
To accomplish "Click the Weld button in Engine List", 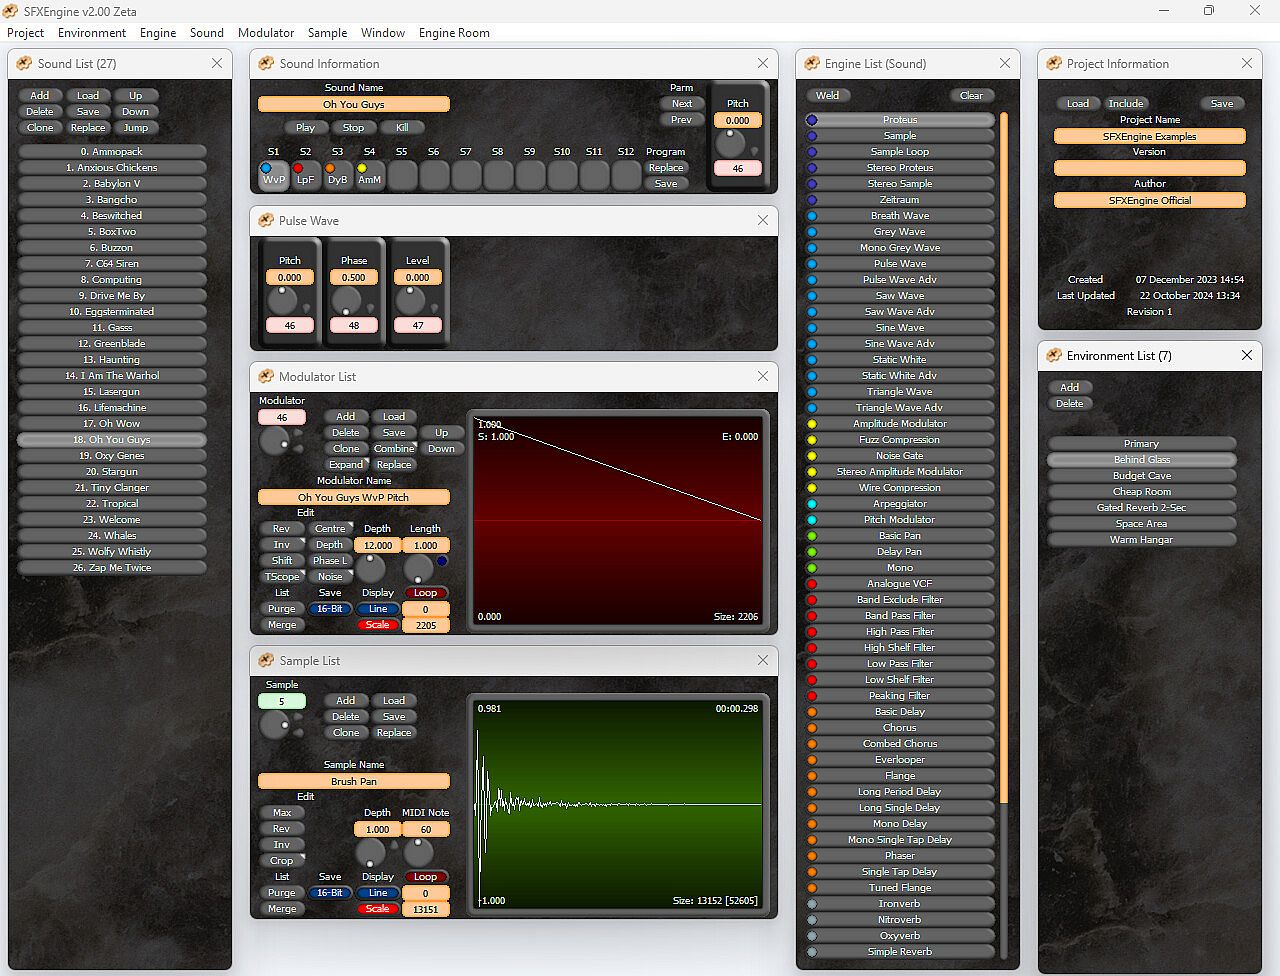I will pos(827,96).
